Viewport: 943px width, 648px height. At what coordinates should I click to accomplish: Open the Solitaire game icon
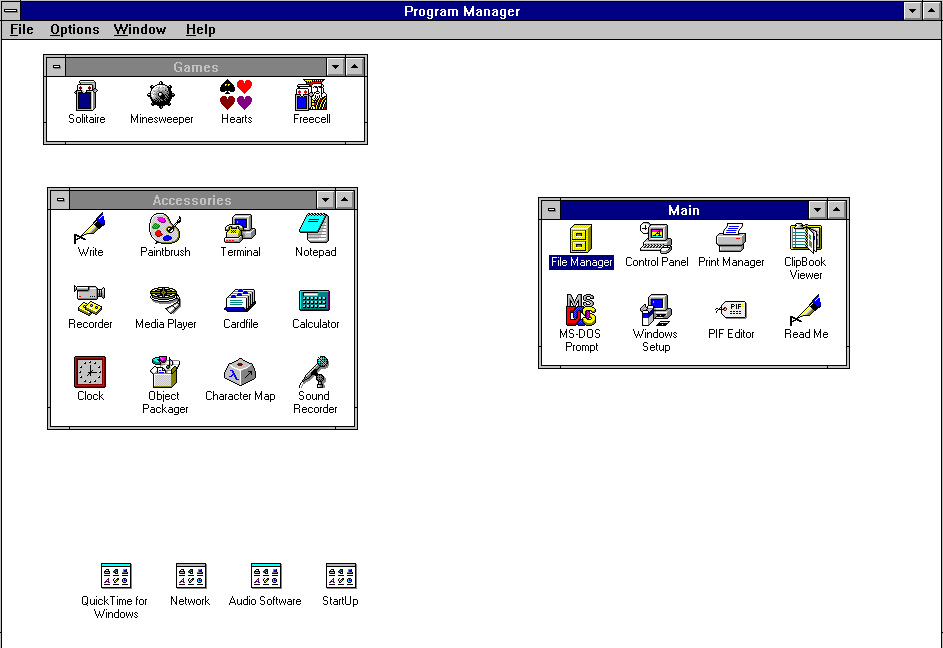coord(87,97)
